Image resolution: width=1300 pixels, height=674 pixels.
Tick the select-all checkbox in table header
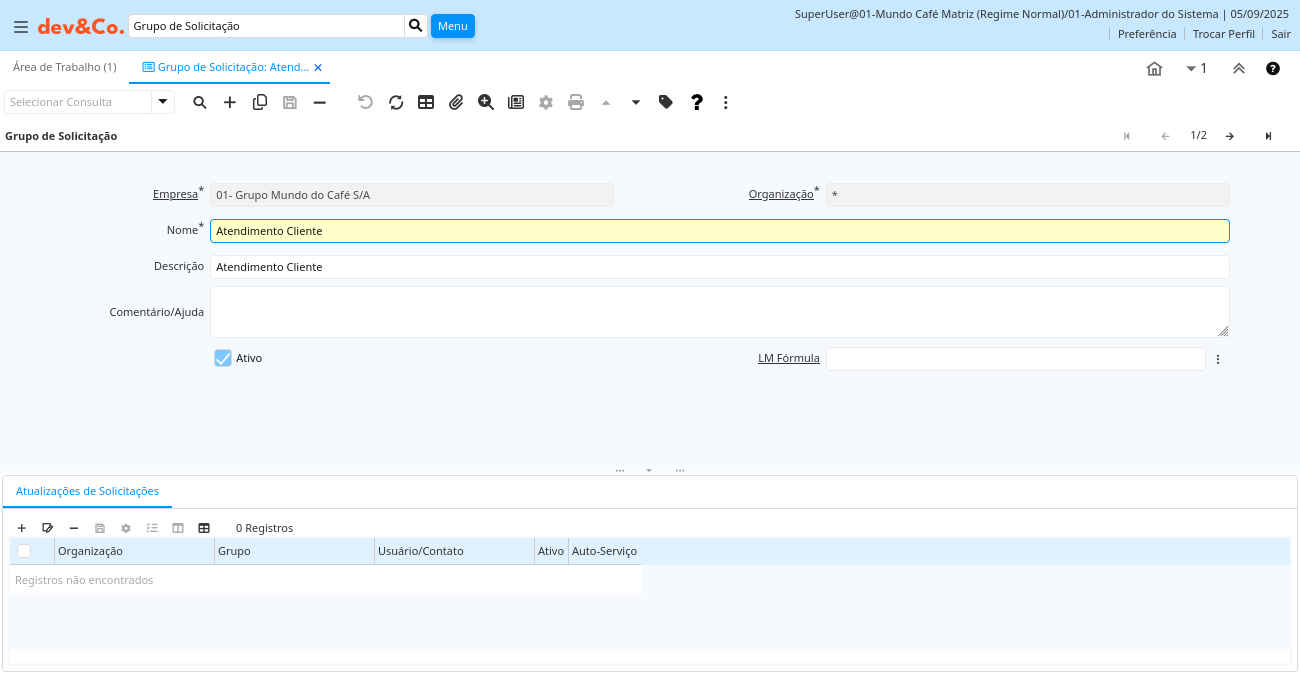(24, 551)
